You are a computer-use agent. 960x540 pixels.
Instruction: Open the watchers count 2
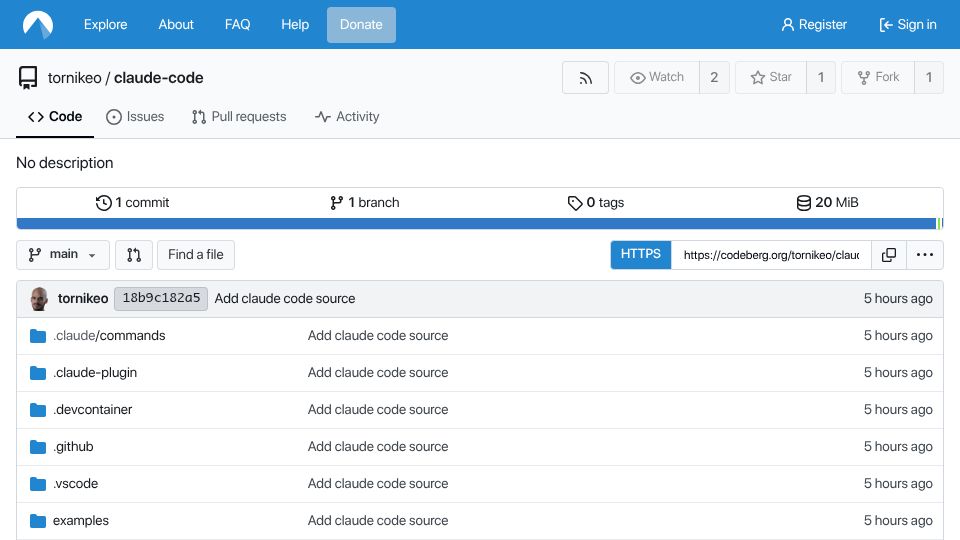tap(714, 77)
